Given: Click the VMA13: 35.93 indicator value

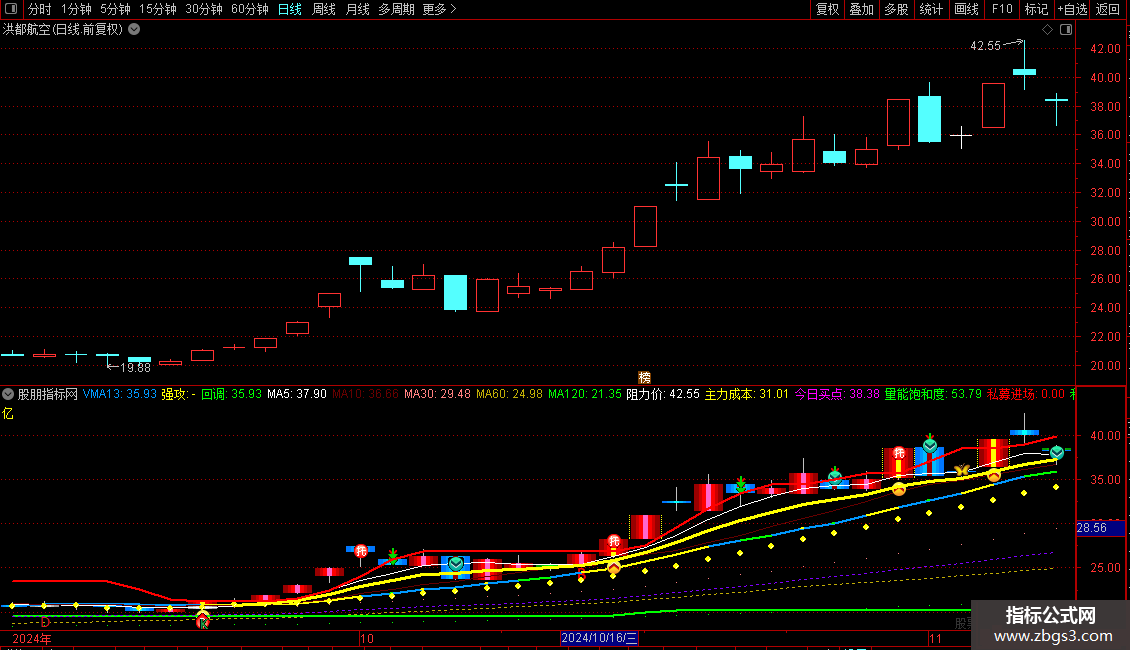Looking at the screenshot, I should pos(120,394).
